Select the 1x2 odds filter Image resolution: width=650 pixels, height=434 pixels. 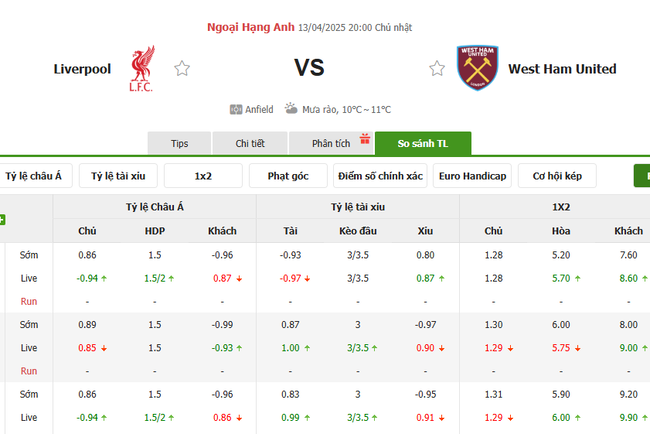tap(203, 176)
